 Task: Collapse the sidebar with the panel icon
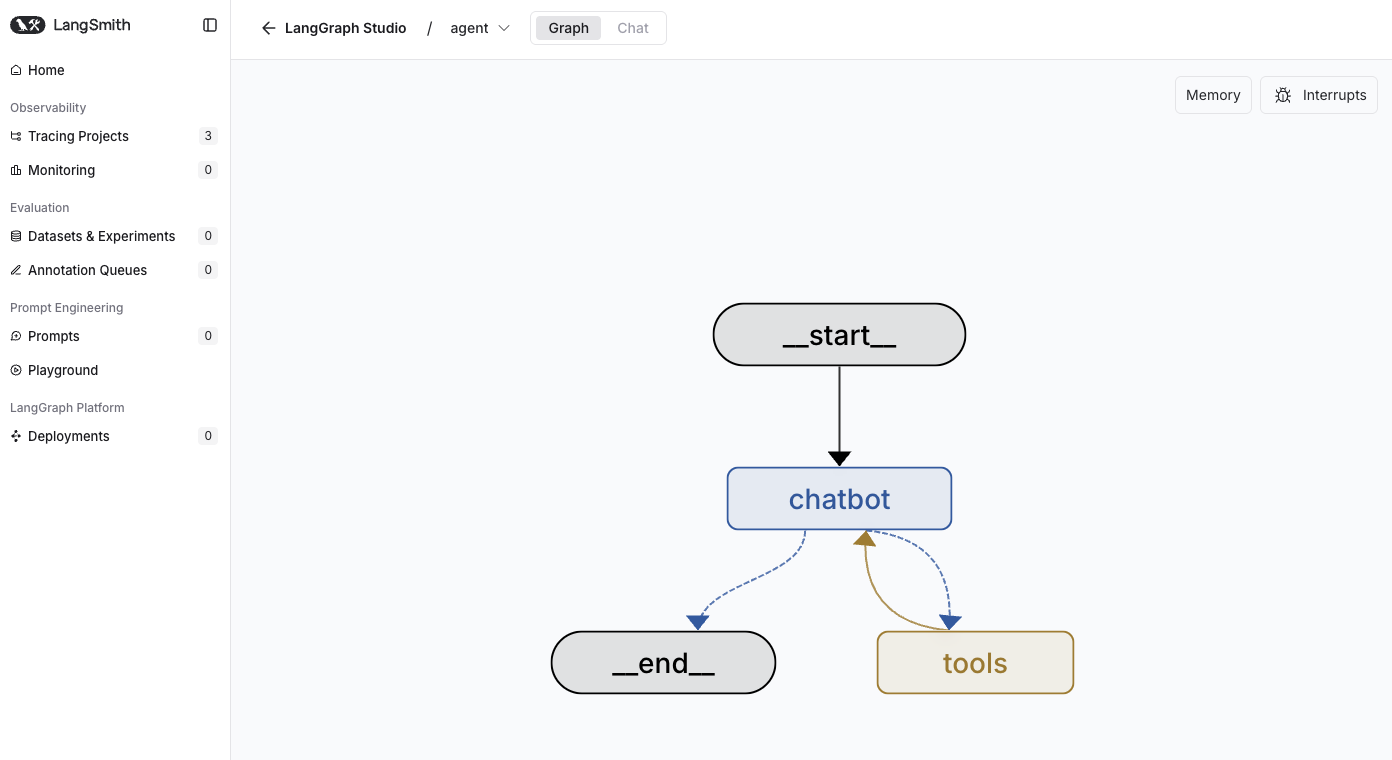pos(210,25)
